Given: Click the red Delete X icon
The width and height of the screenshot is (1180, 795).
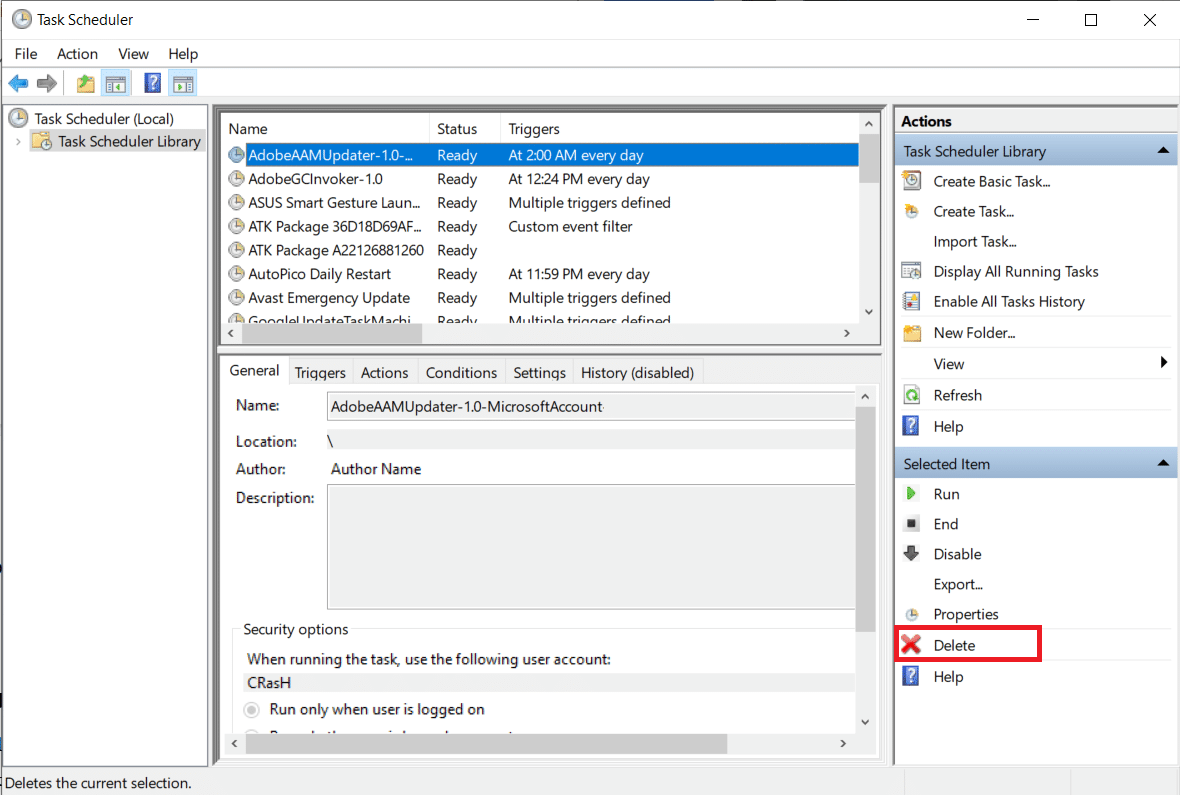Looking at the screenshot, I should [x=911, y=645].
